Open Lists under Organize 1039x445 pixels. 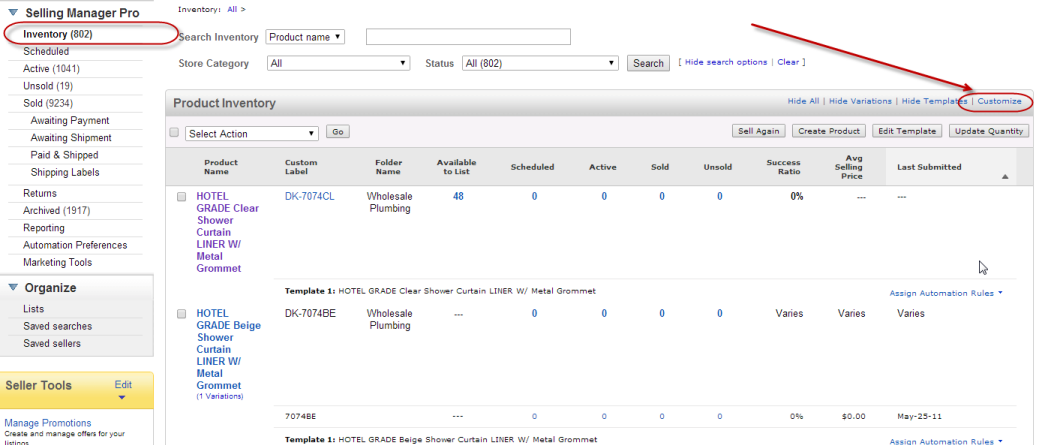(34, 309)
